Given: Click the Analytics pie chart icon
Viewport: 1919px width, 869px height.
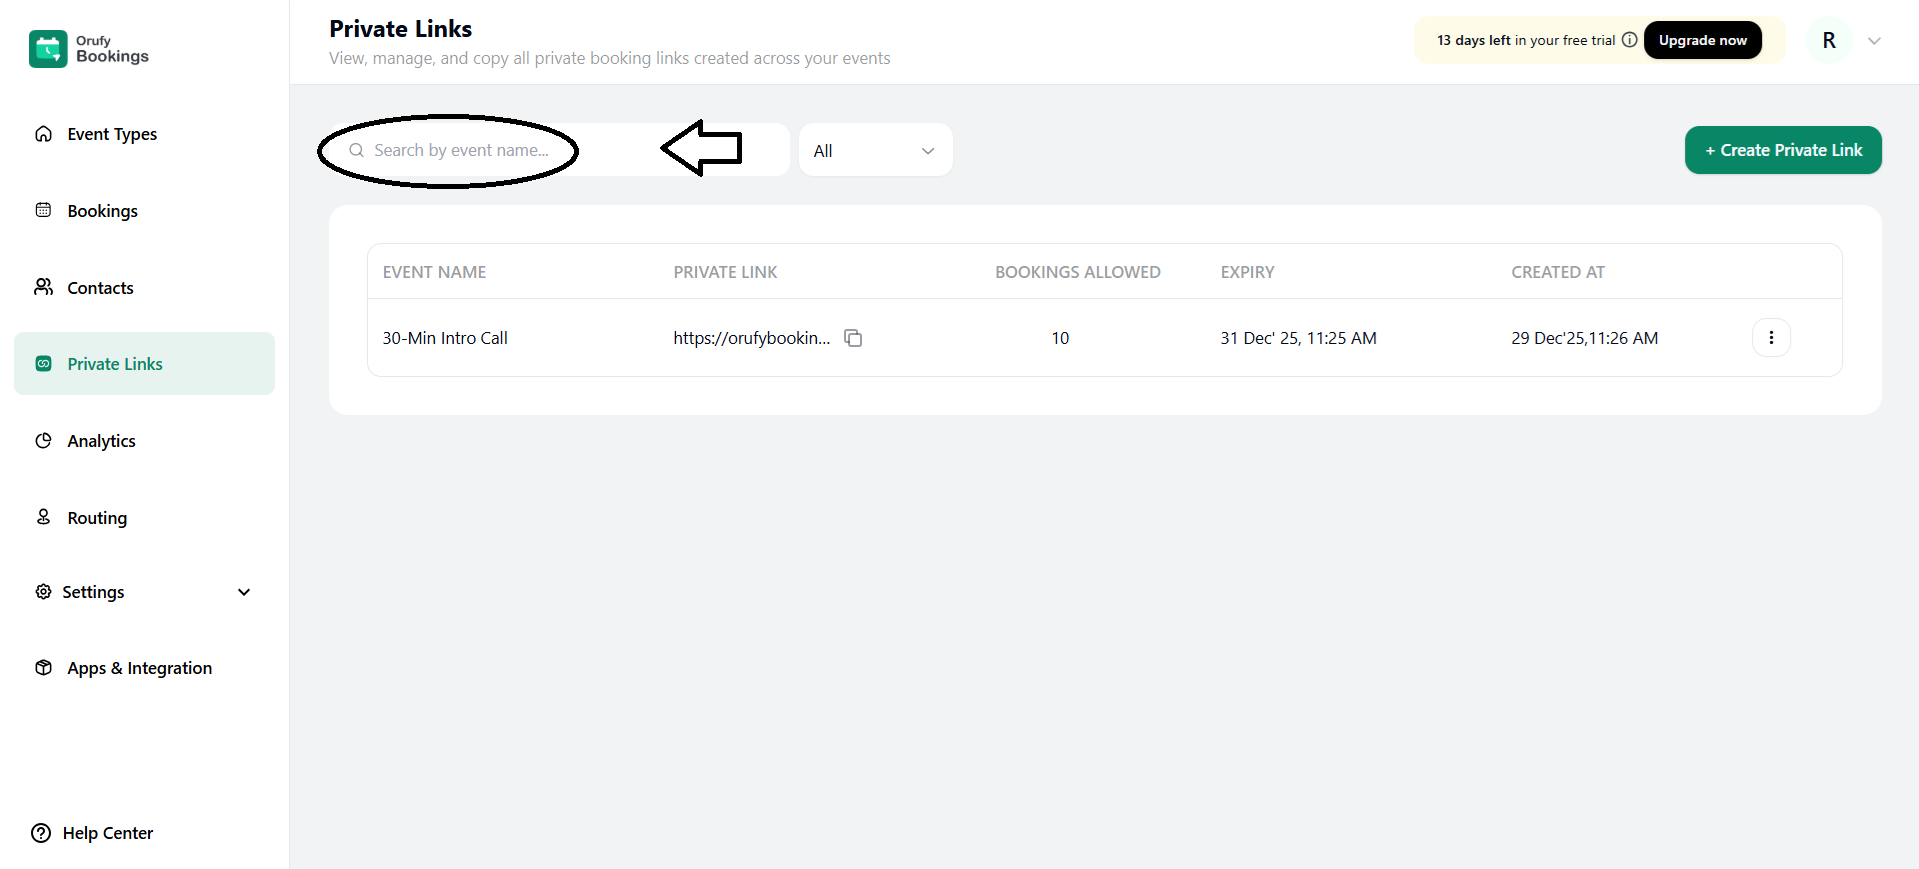Looking at the screenshot, I should pyautogui.click(x=43, y=441).
